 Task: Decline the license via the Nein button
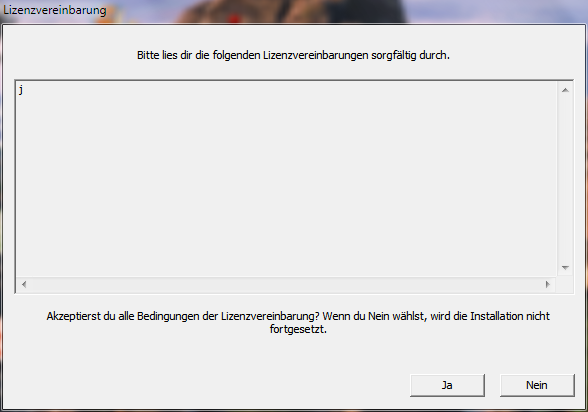coord(537,385)
